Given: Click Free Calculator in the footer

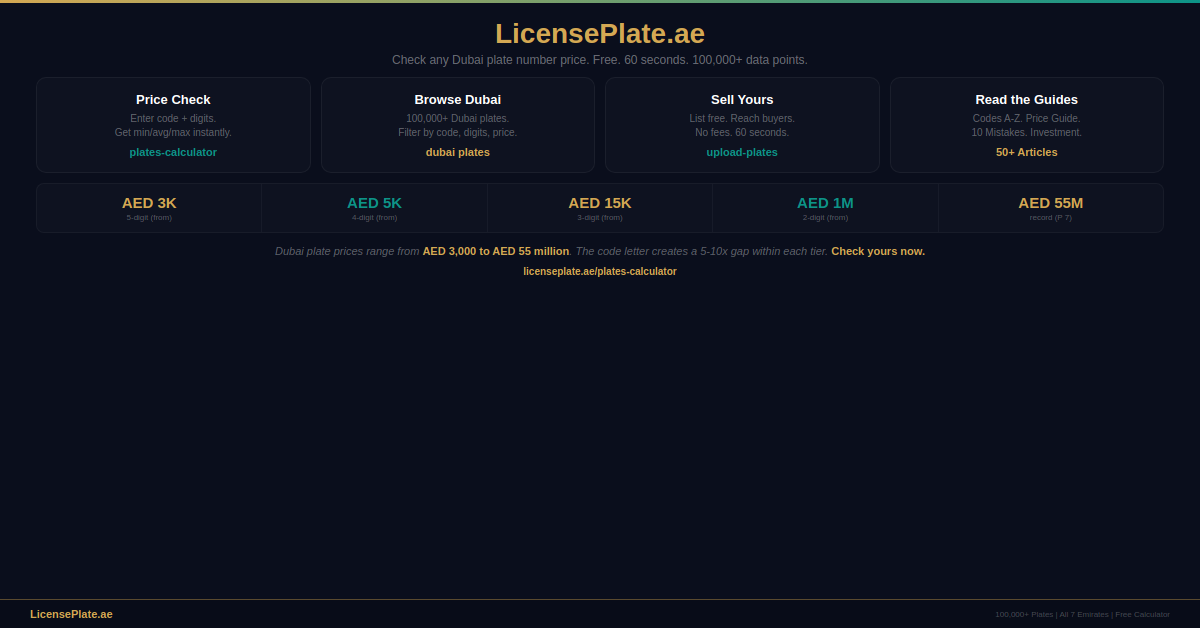Looking at the screenshot, I should point(1142,614).
